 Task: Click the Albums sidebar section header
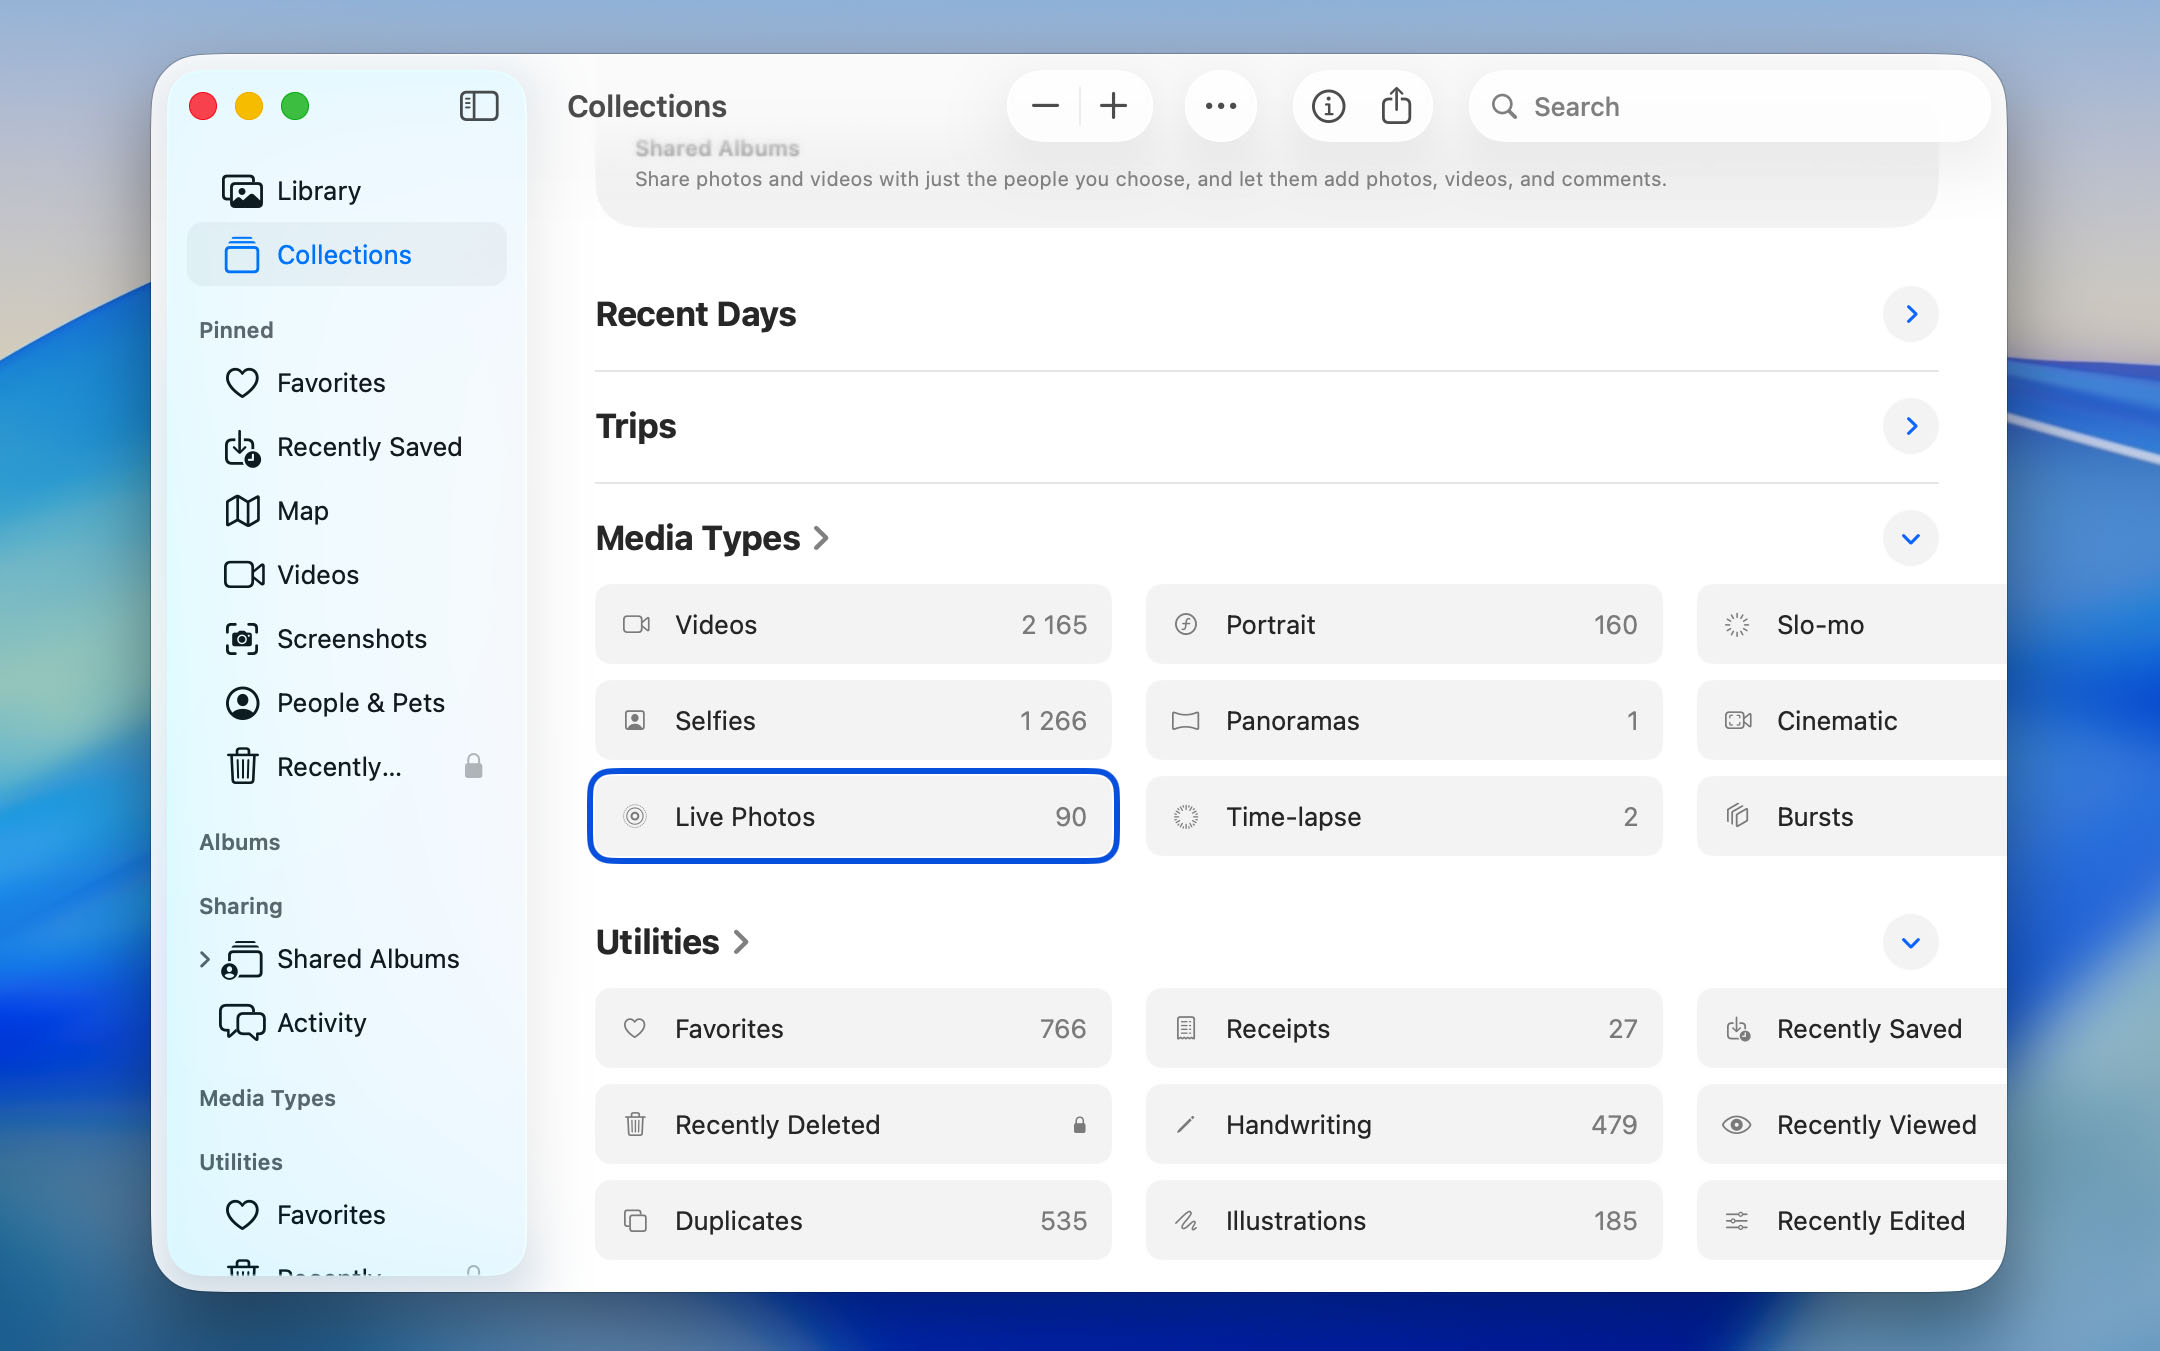click(x=240, y=842)
